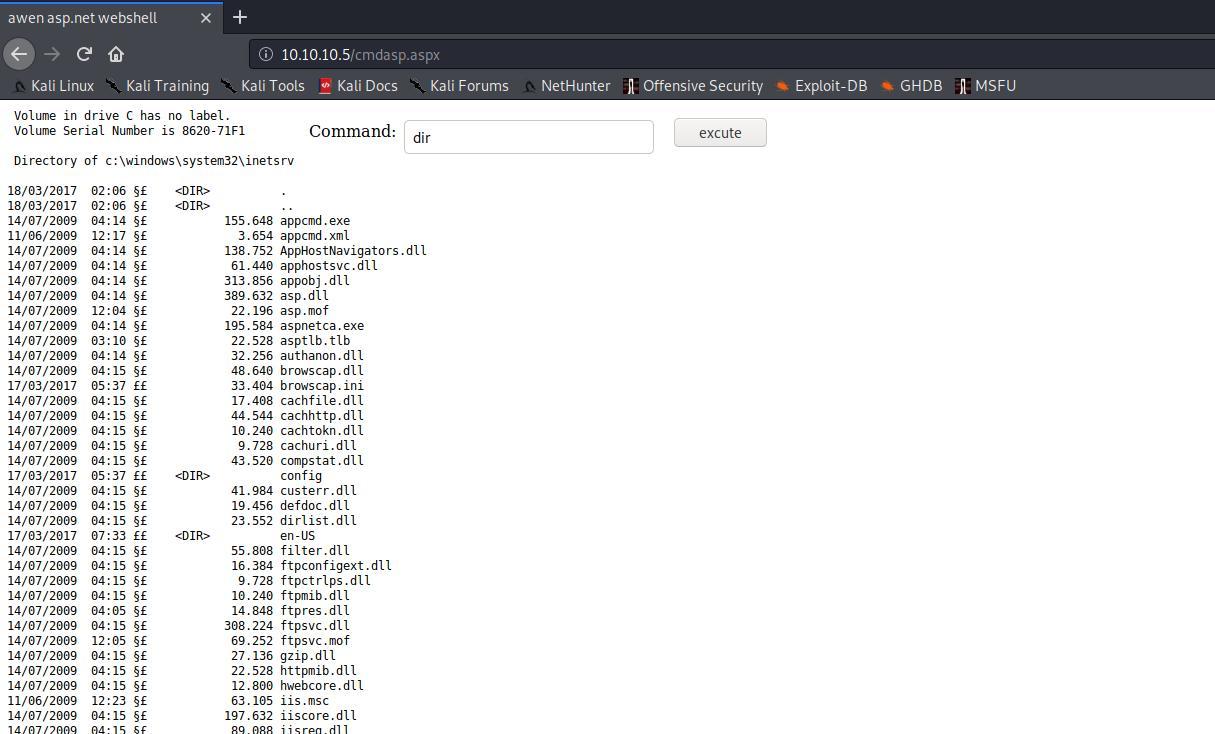
Task: Click aspnetca.exe file name
Action: click(322, 326)
